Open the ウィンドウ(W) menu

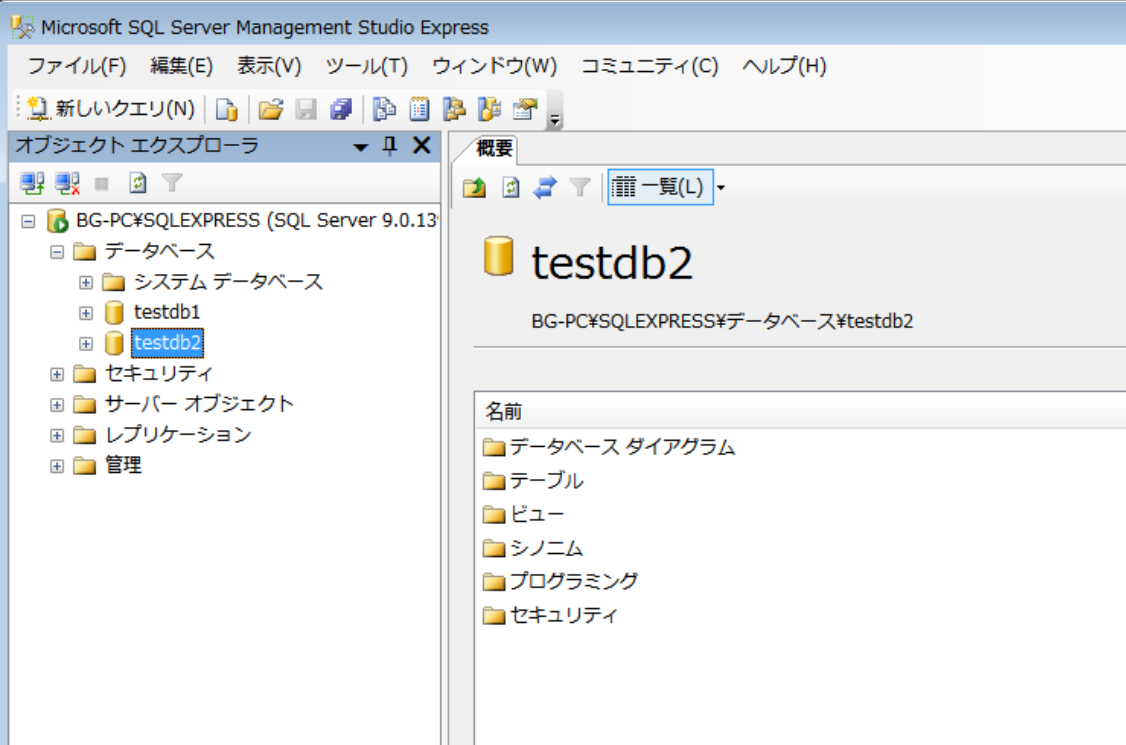coord(495,66)
